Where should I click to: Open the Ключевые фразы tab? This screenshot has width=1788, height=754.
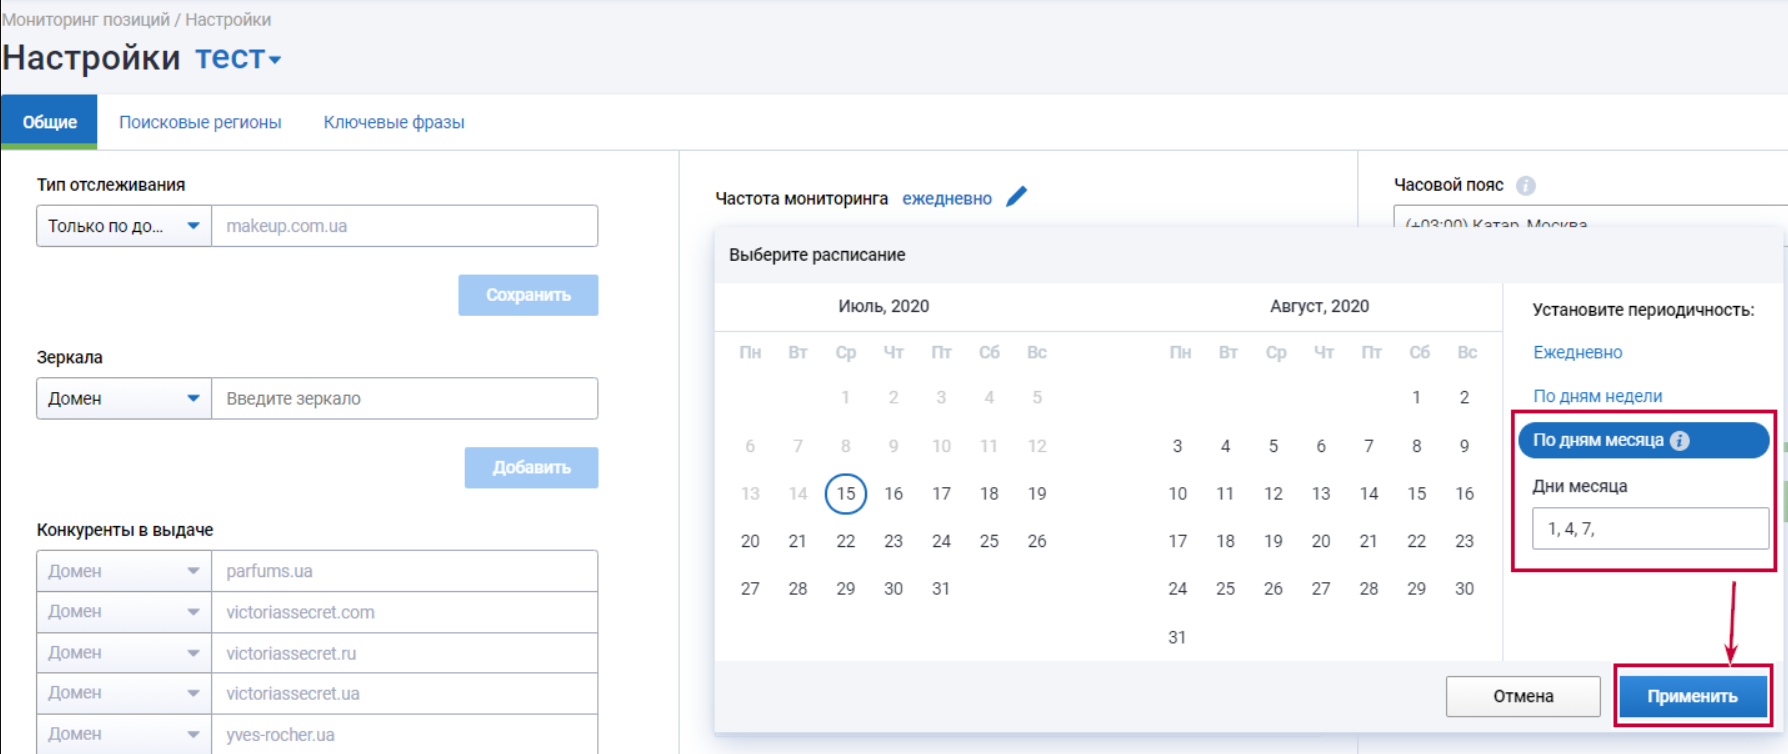point(393,122)
